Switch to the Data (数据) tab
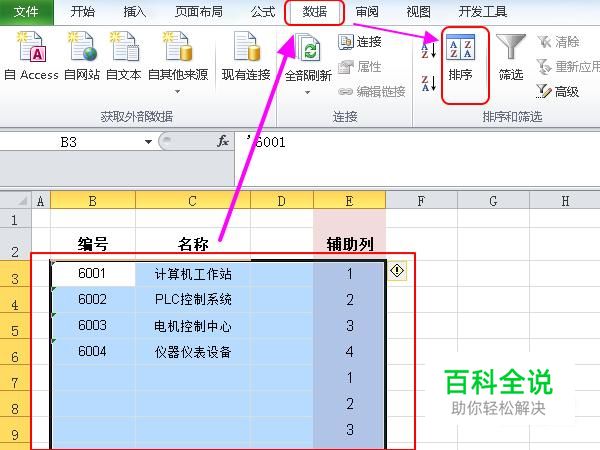Viewport: 600px width, 450px height. [315, 12]
